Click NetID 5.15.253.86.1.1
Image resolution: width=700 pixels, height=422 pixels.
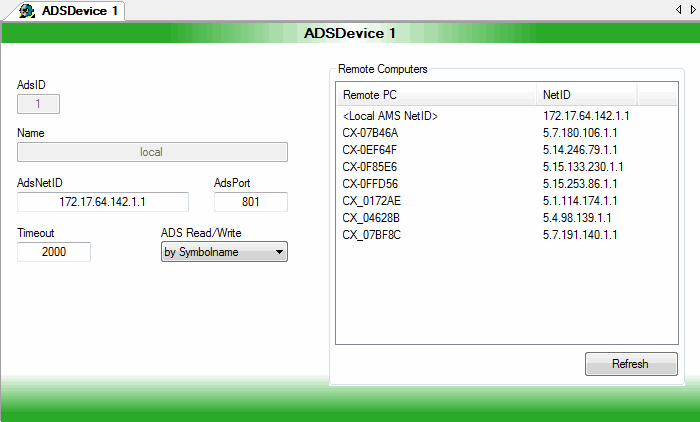[x=580, y=184]
